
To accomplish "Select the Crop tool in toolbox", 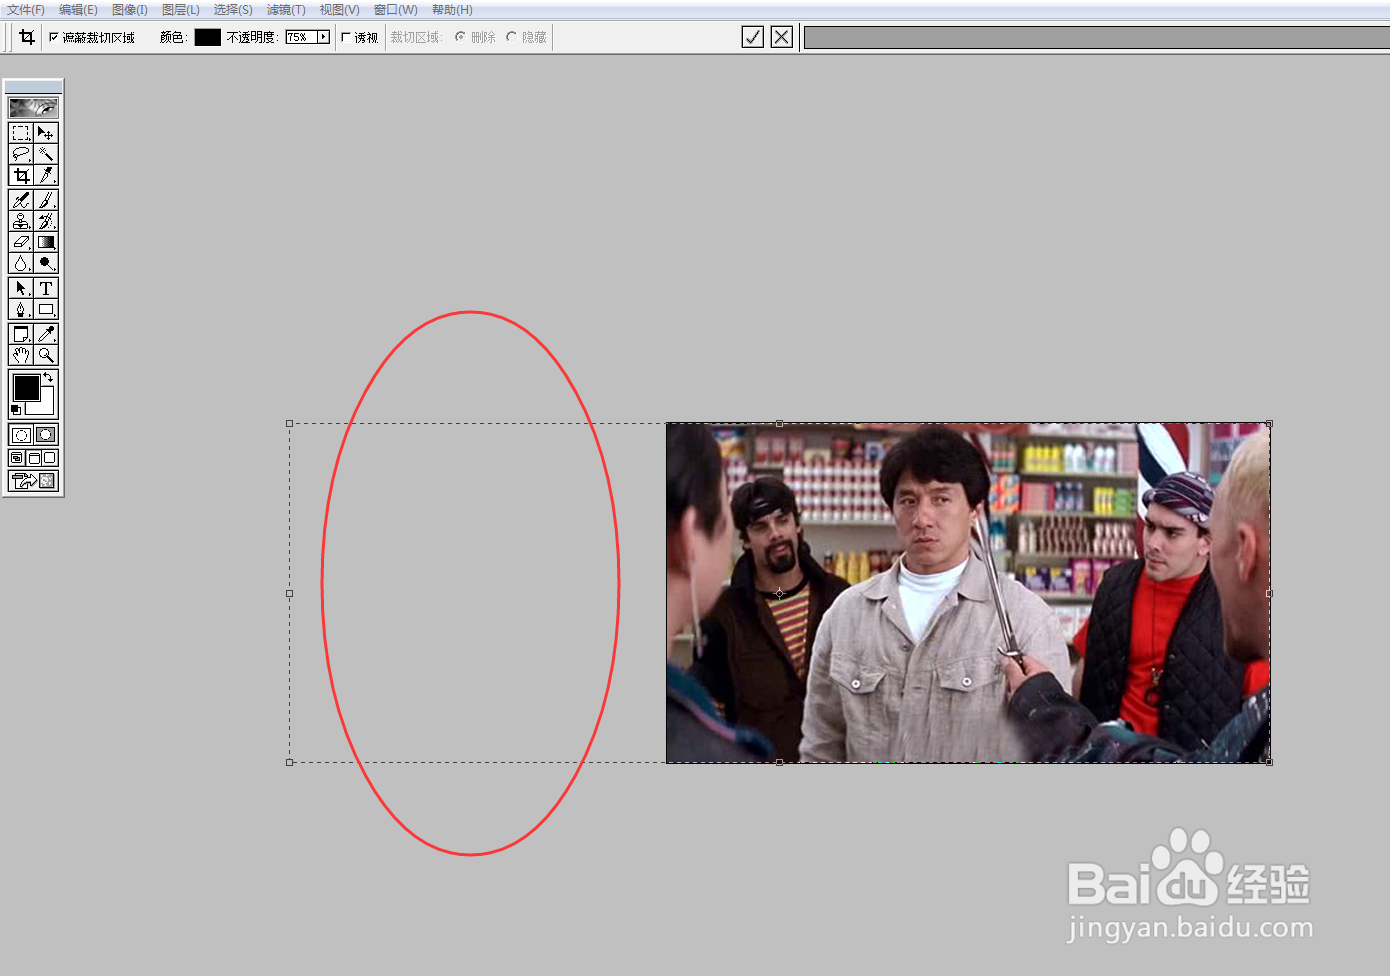I will (21, 175).
